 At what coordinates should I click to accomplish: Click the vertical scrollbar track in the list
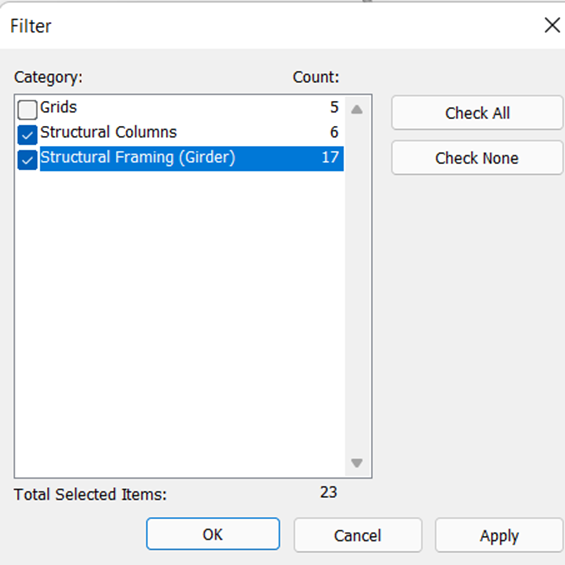point(357,286)
